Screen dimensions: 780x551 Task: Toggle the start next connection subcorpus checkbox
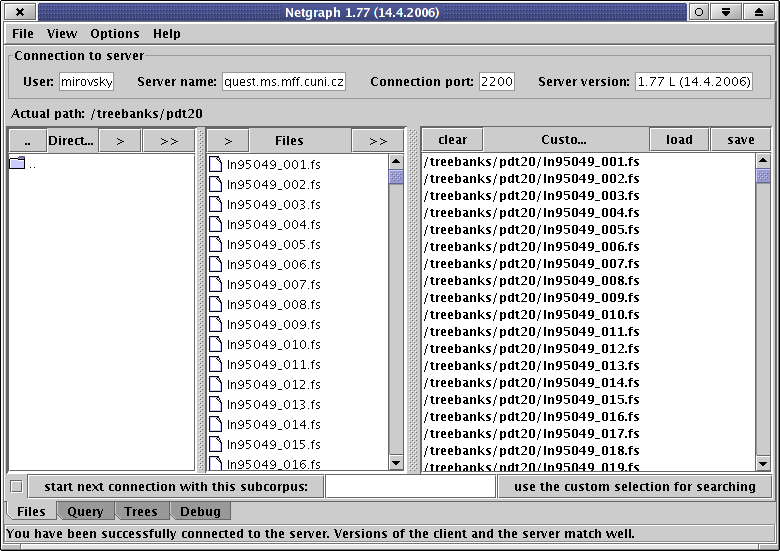[x=16, y=486]
